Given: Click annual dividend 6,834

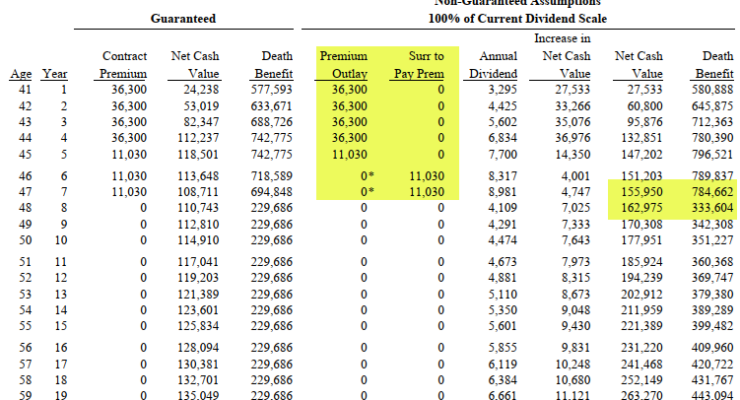Looking at the screenshot, I should [503, 138].
